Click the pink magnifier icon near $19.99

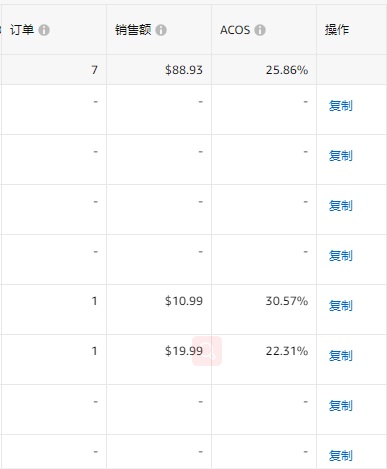207,351
